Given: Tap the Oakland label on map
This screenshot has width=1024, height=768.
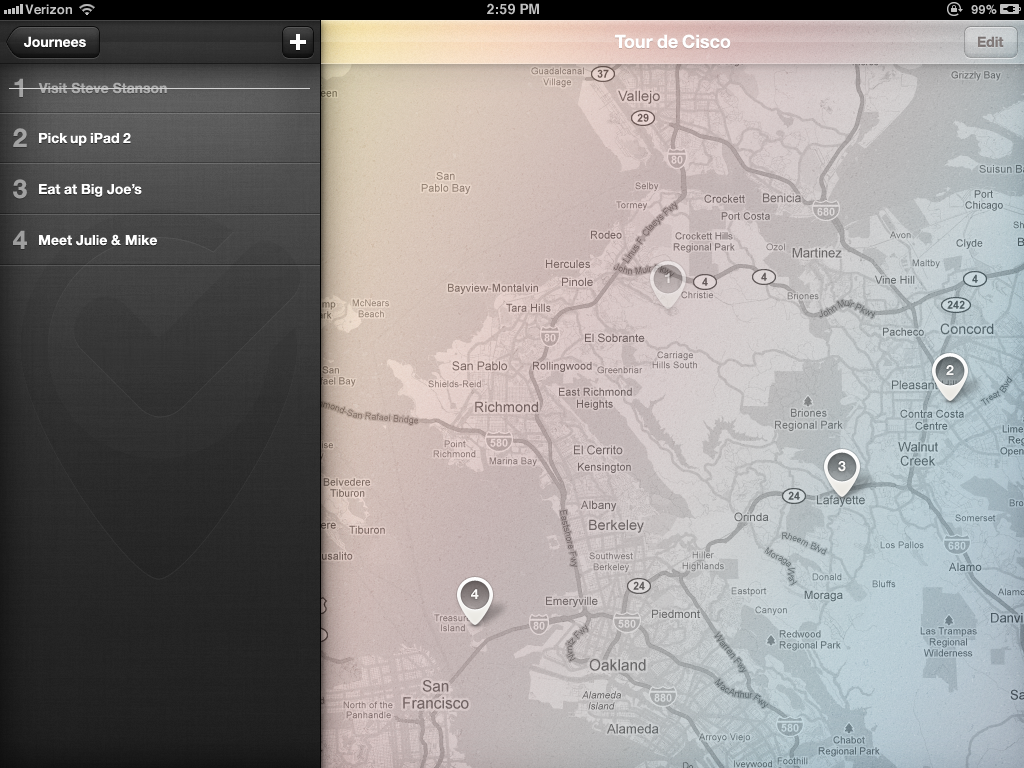Looking at the screenshot, I should pyautogui.click(x=617, y=665).
